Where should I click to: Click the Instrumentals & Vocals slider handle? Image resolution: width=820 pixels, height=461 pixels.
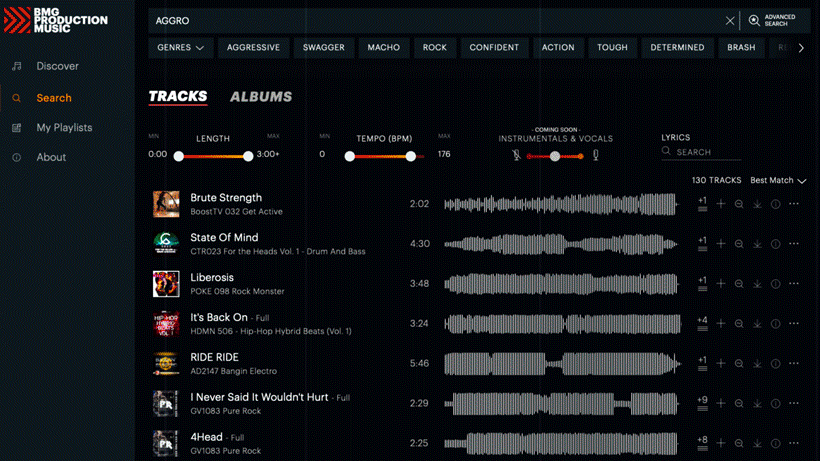(x=555, y=156)
